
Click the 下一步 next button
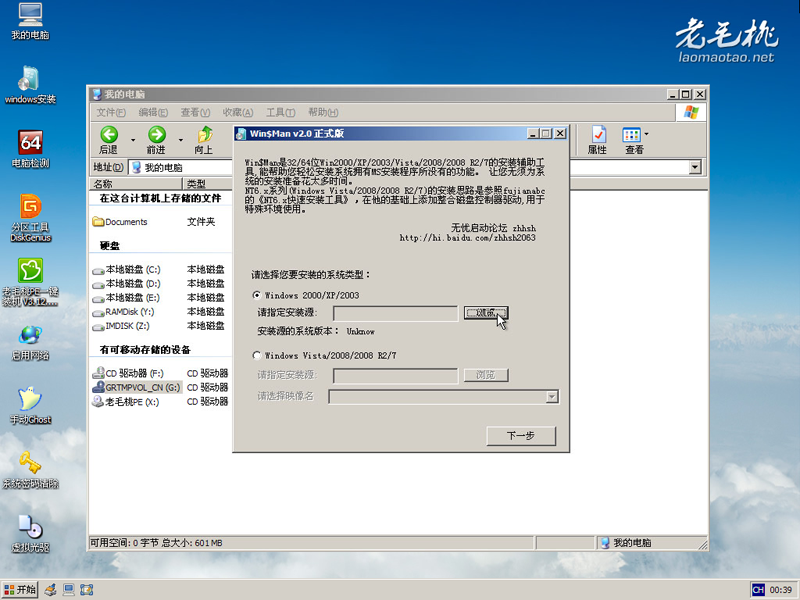[x=521, y=436]
